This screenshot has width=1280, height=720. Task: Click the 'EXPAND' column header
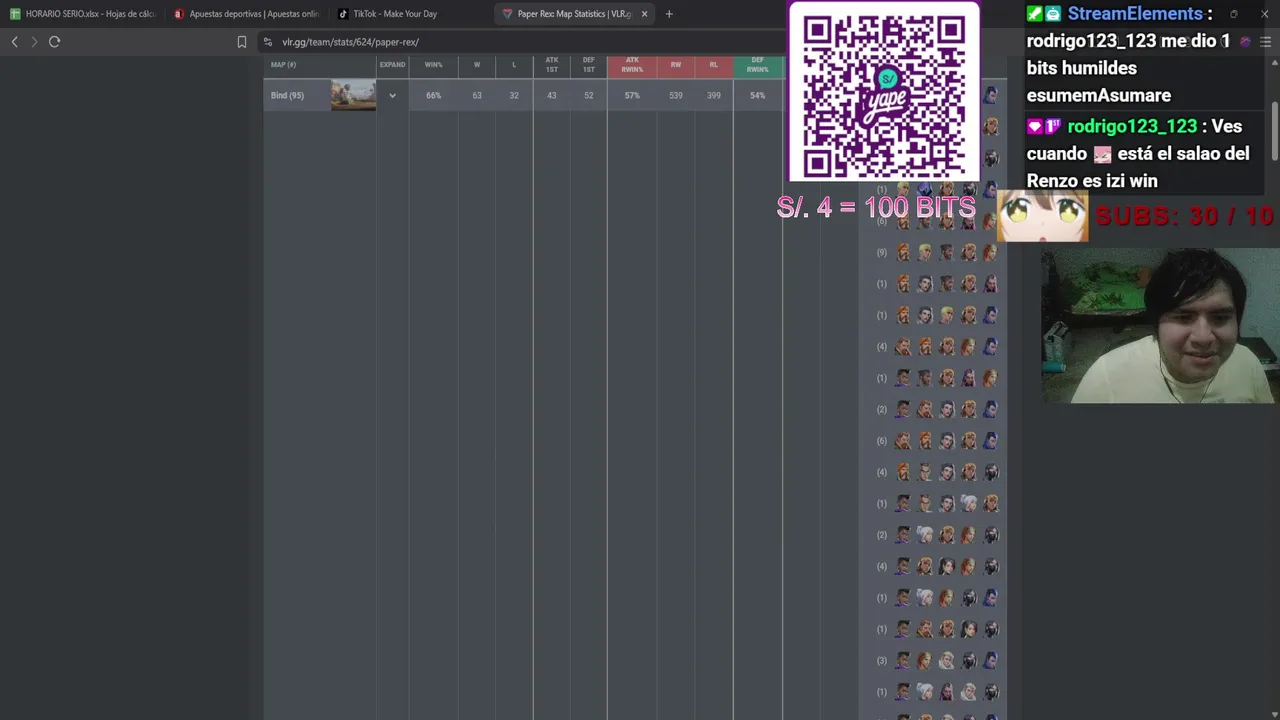tap(392, 65)
